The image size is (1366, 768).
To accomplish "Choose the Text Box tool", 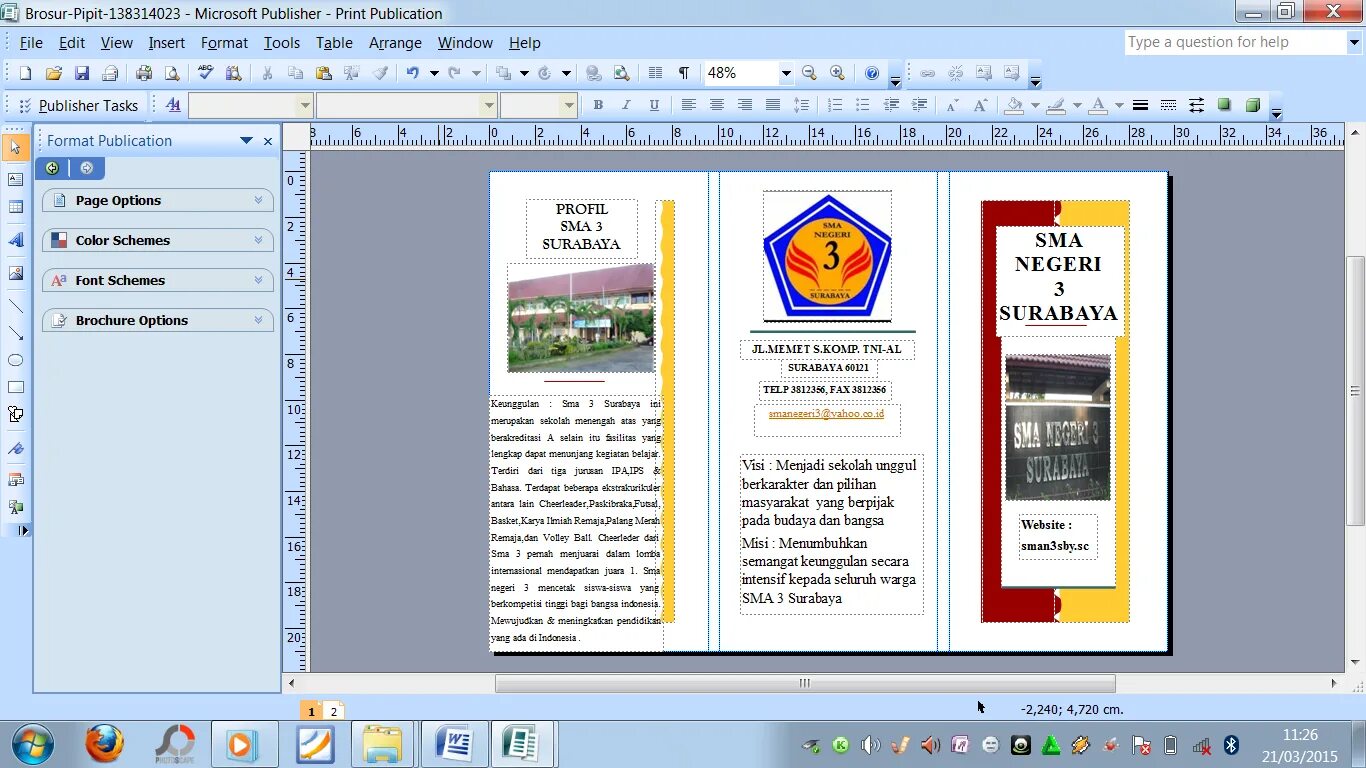I will (x=15, y=180).
